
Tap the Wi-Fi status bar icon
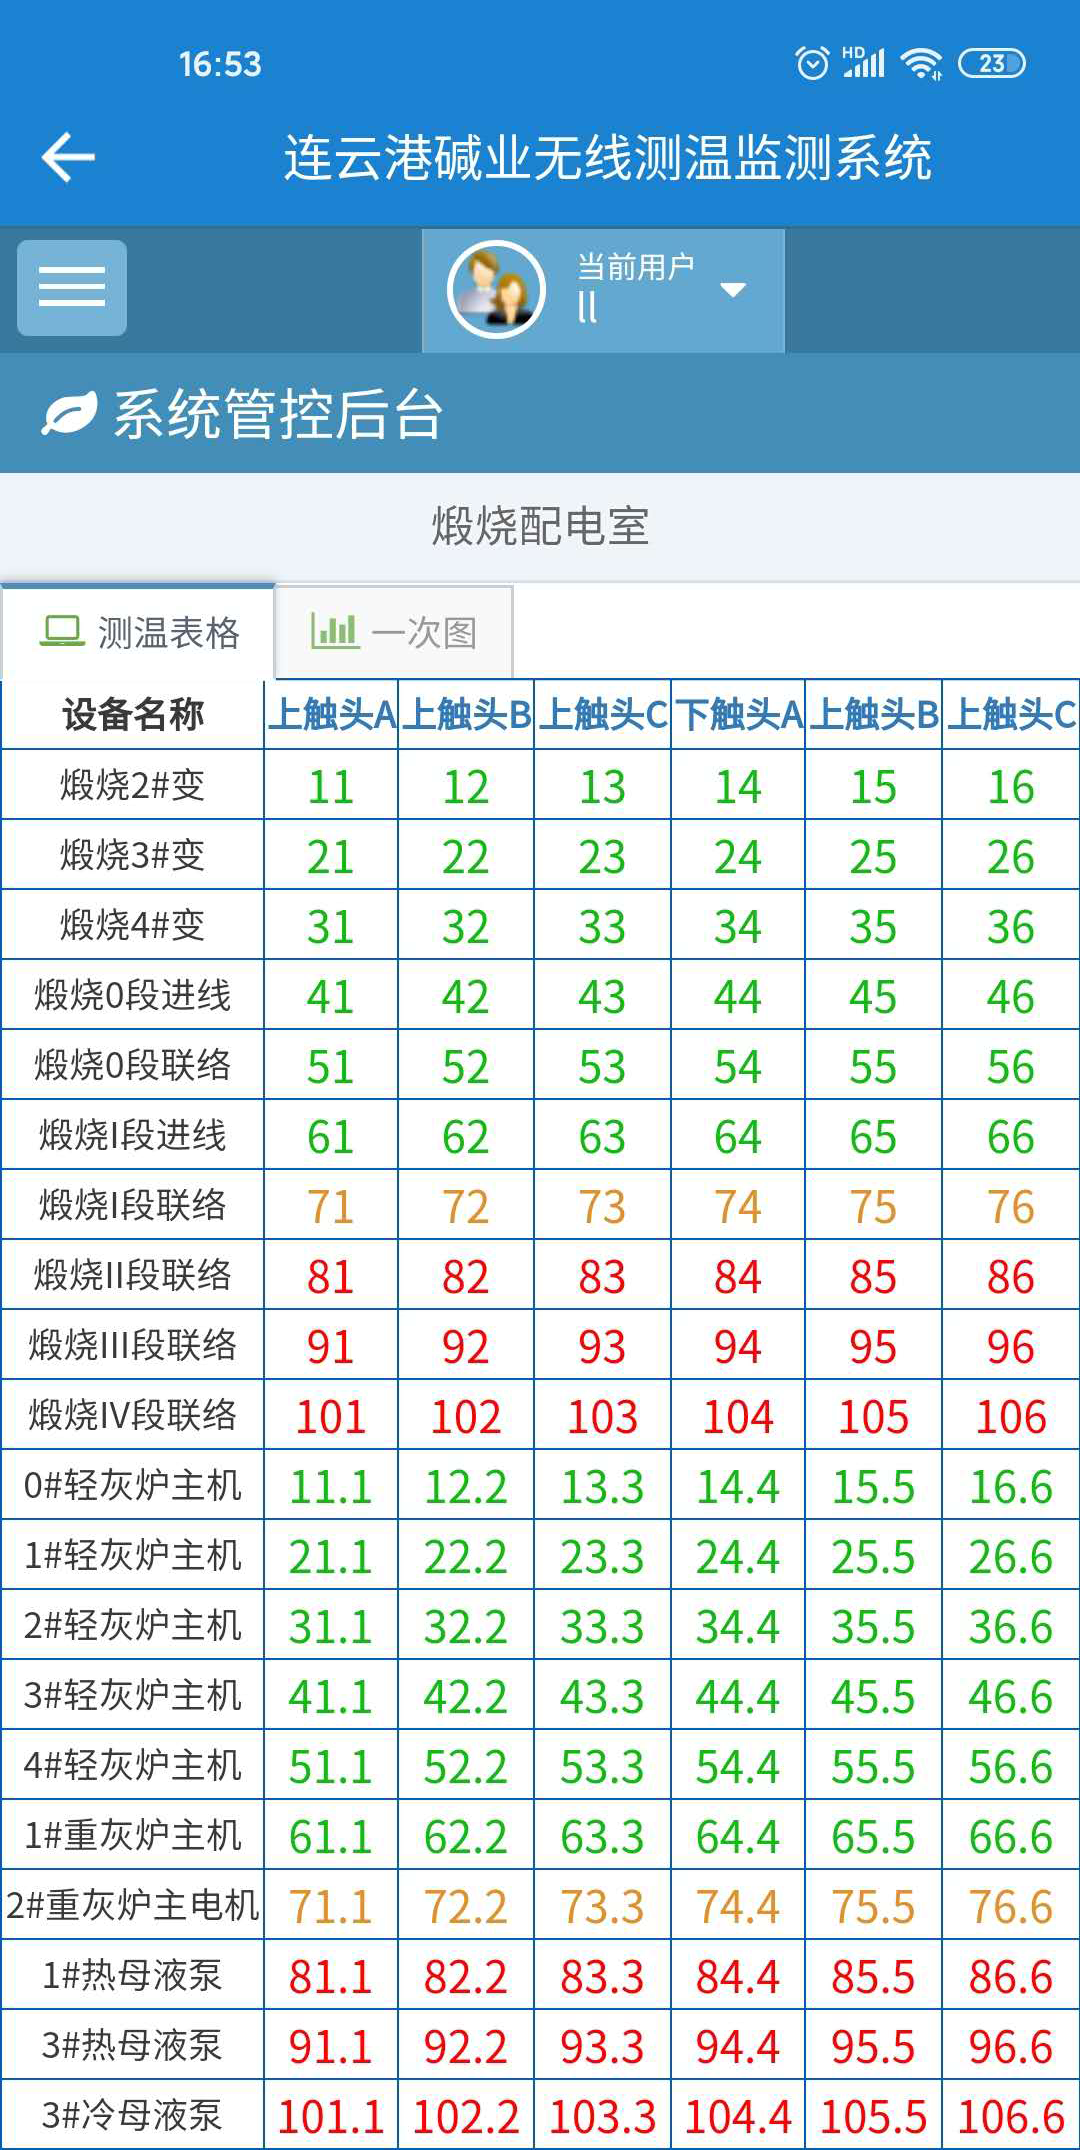click(x=920, y=63)
